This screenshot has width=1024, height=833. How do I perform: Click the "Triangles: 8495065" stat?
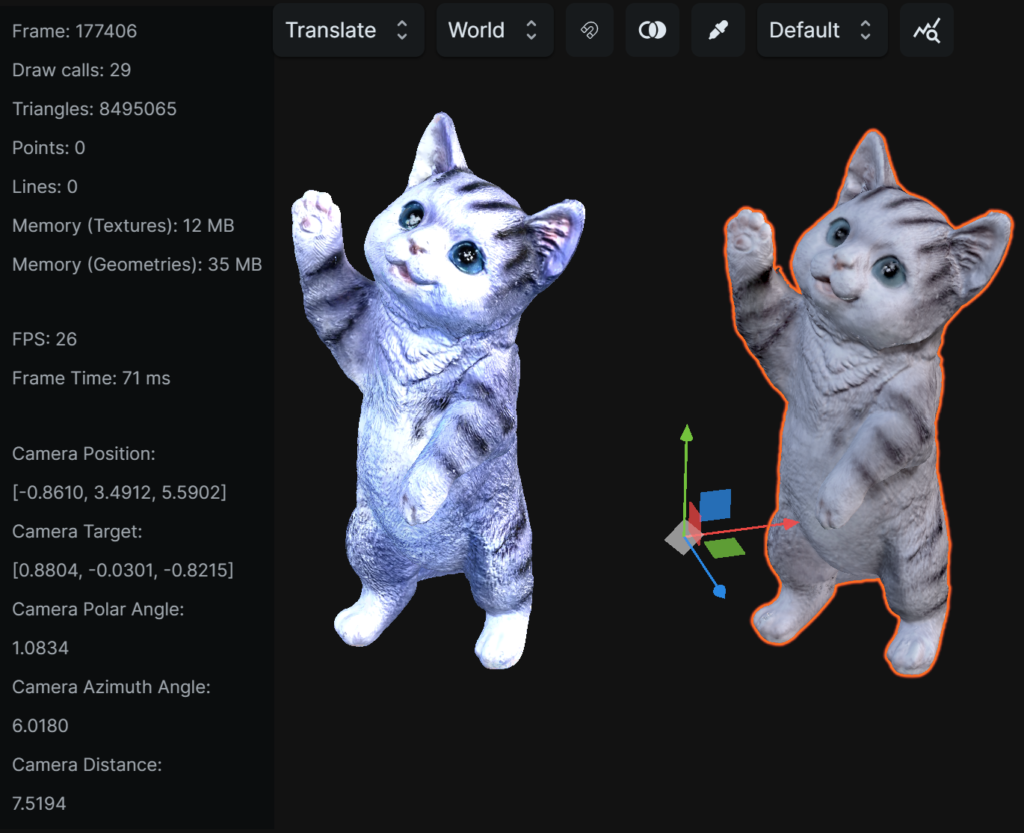click(x=94, y=109)
